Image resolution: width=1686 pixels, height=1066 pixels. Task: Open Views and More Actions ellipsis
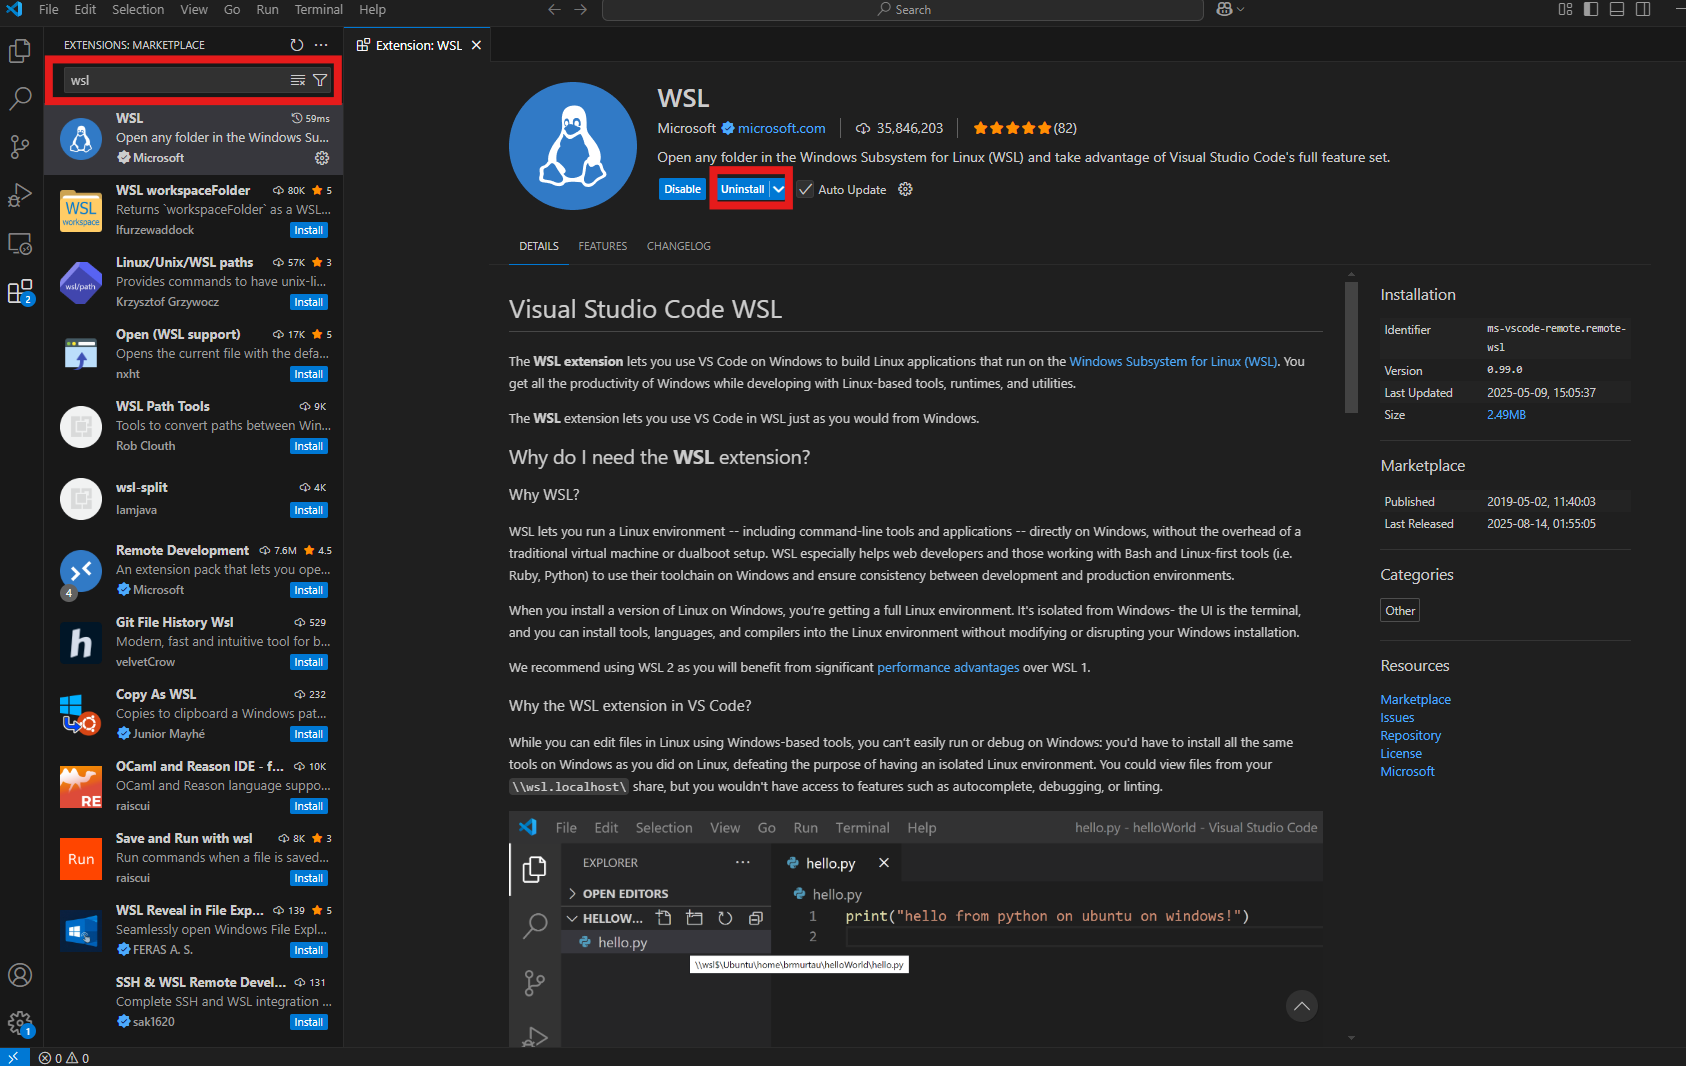321,45
